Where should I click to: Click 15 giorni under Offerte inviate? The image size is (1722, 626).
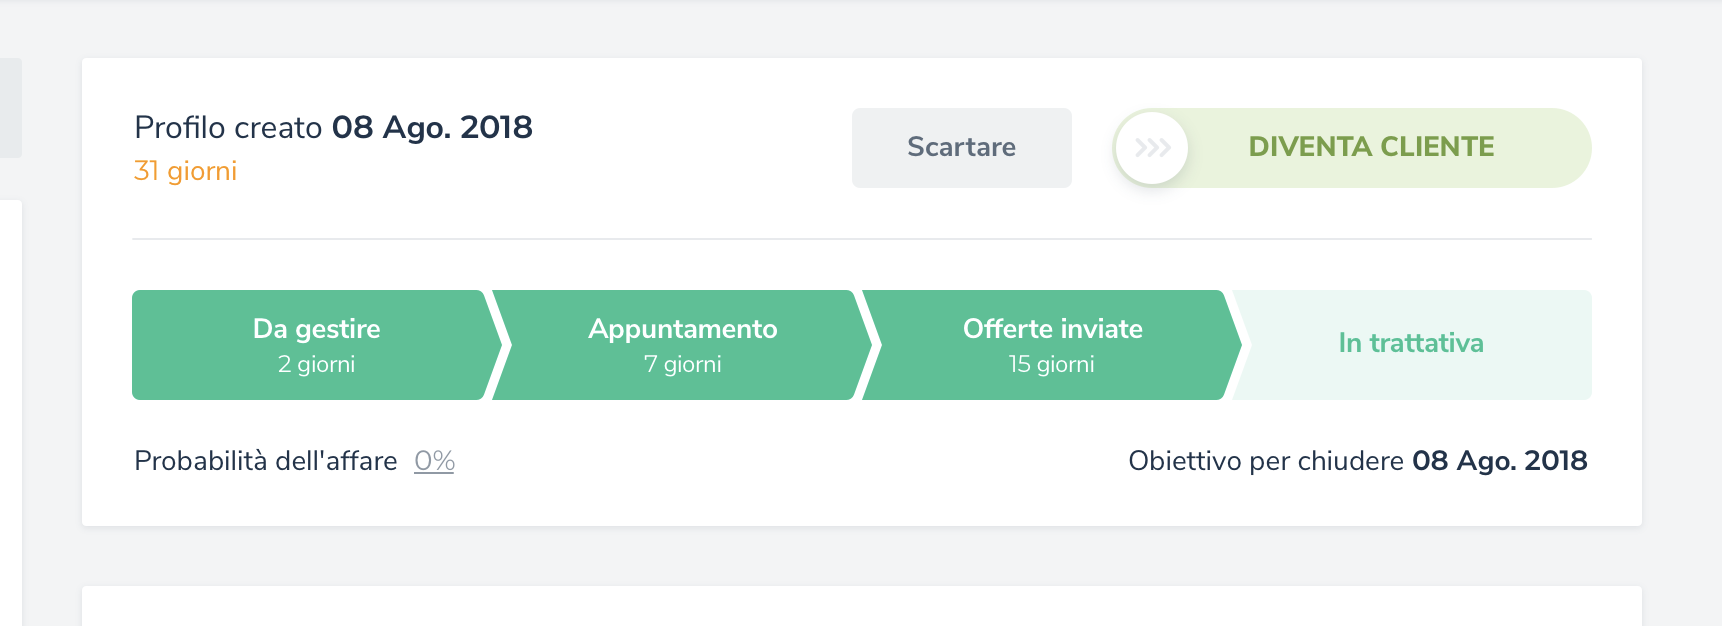pos(1051,365)
